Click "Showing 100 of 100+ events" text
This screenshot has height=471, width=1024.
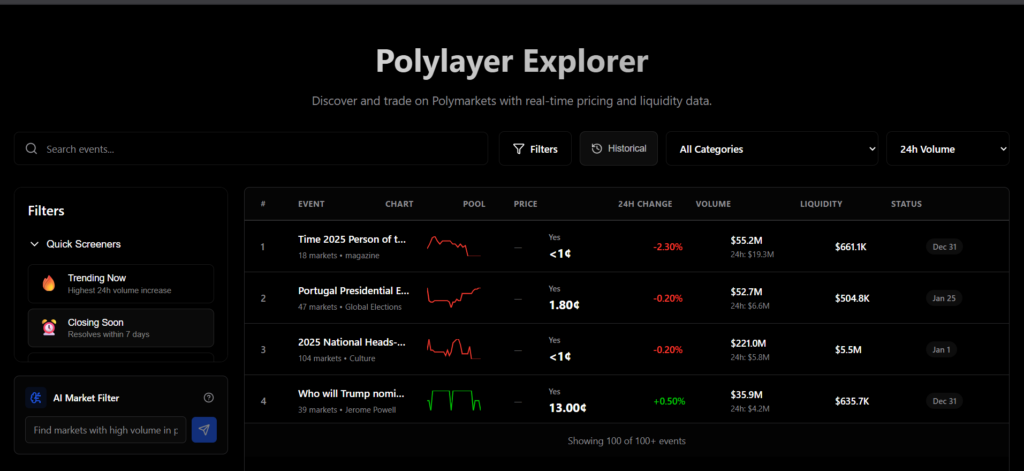[x=626, y=441]
